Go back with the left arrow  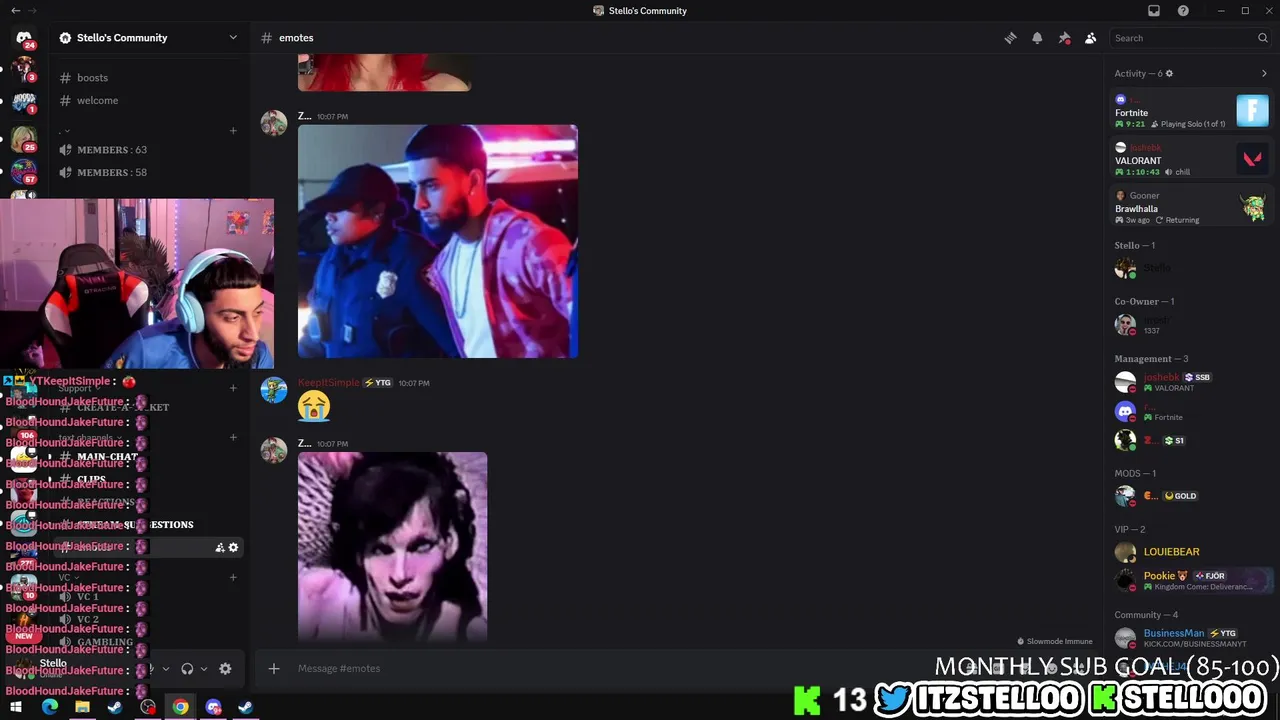(x=15, y=11)
